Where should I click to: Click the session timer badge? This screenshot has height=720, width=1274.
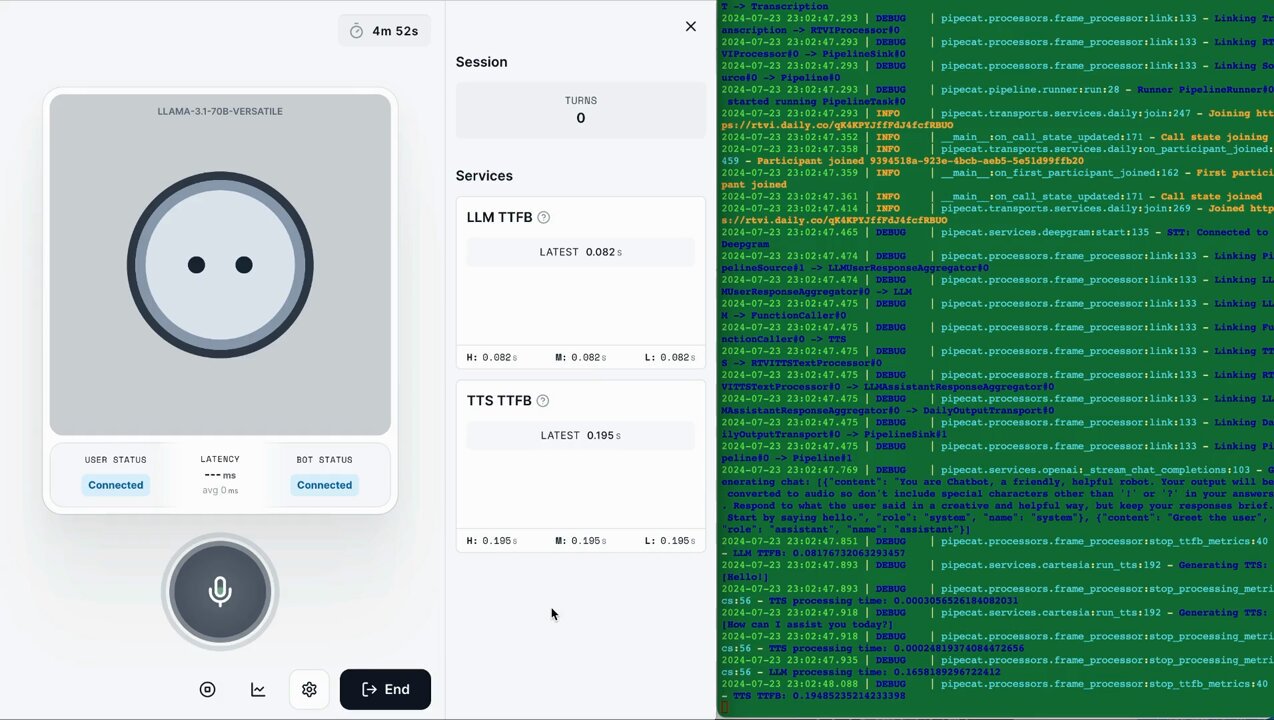tap(384, 31)
